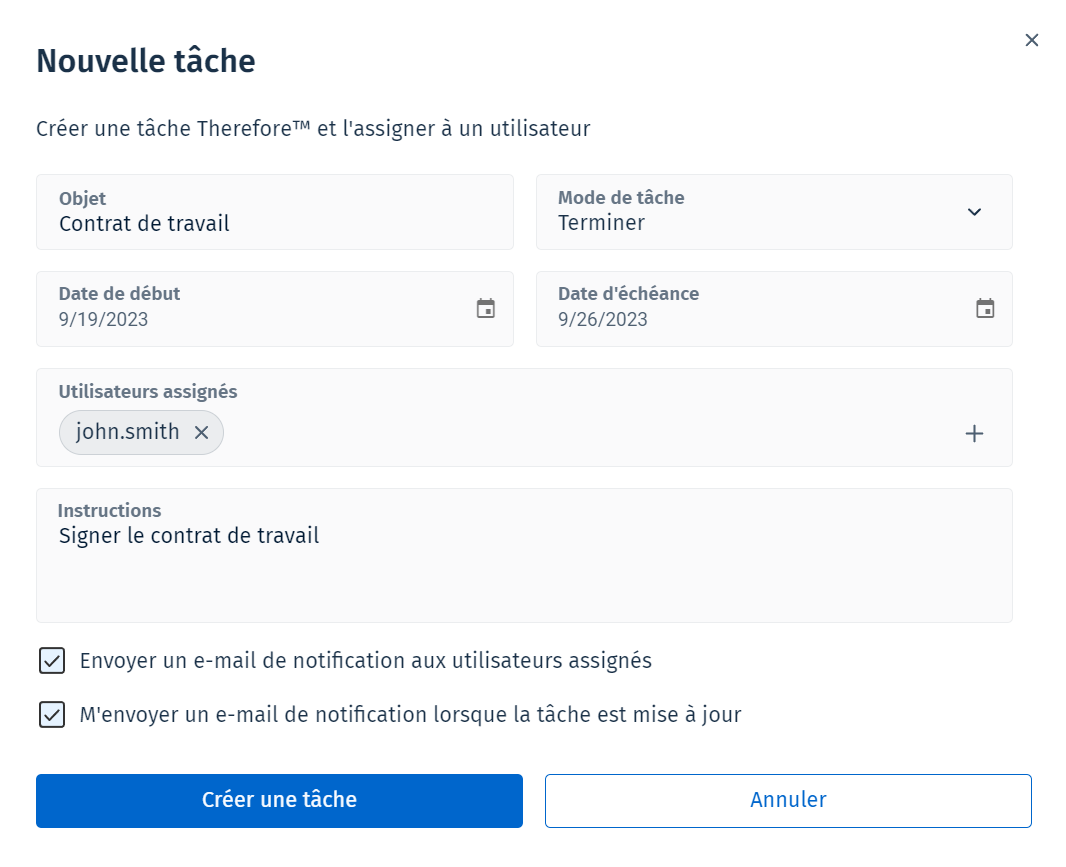Click the 'Envoyer un e-mail de notification' label text

point(365,661)
